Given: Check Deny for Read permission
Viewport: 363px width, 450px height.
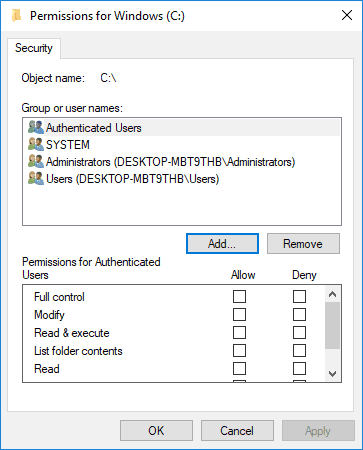Looking at the screenshot, I should [299, 368].
